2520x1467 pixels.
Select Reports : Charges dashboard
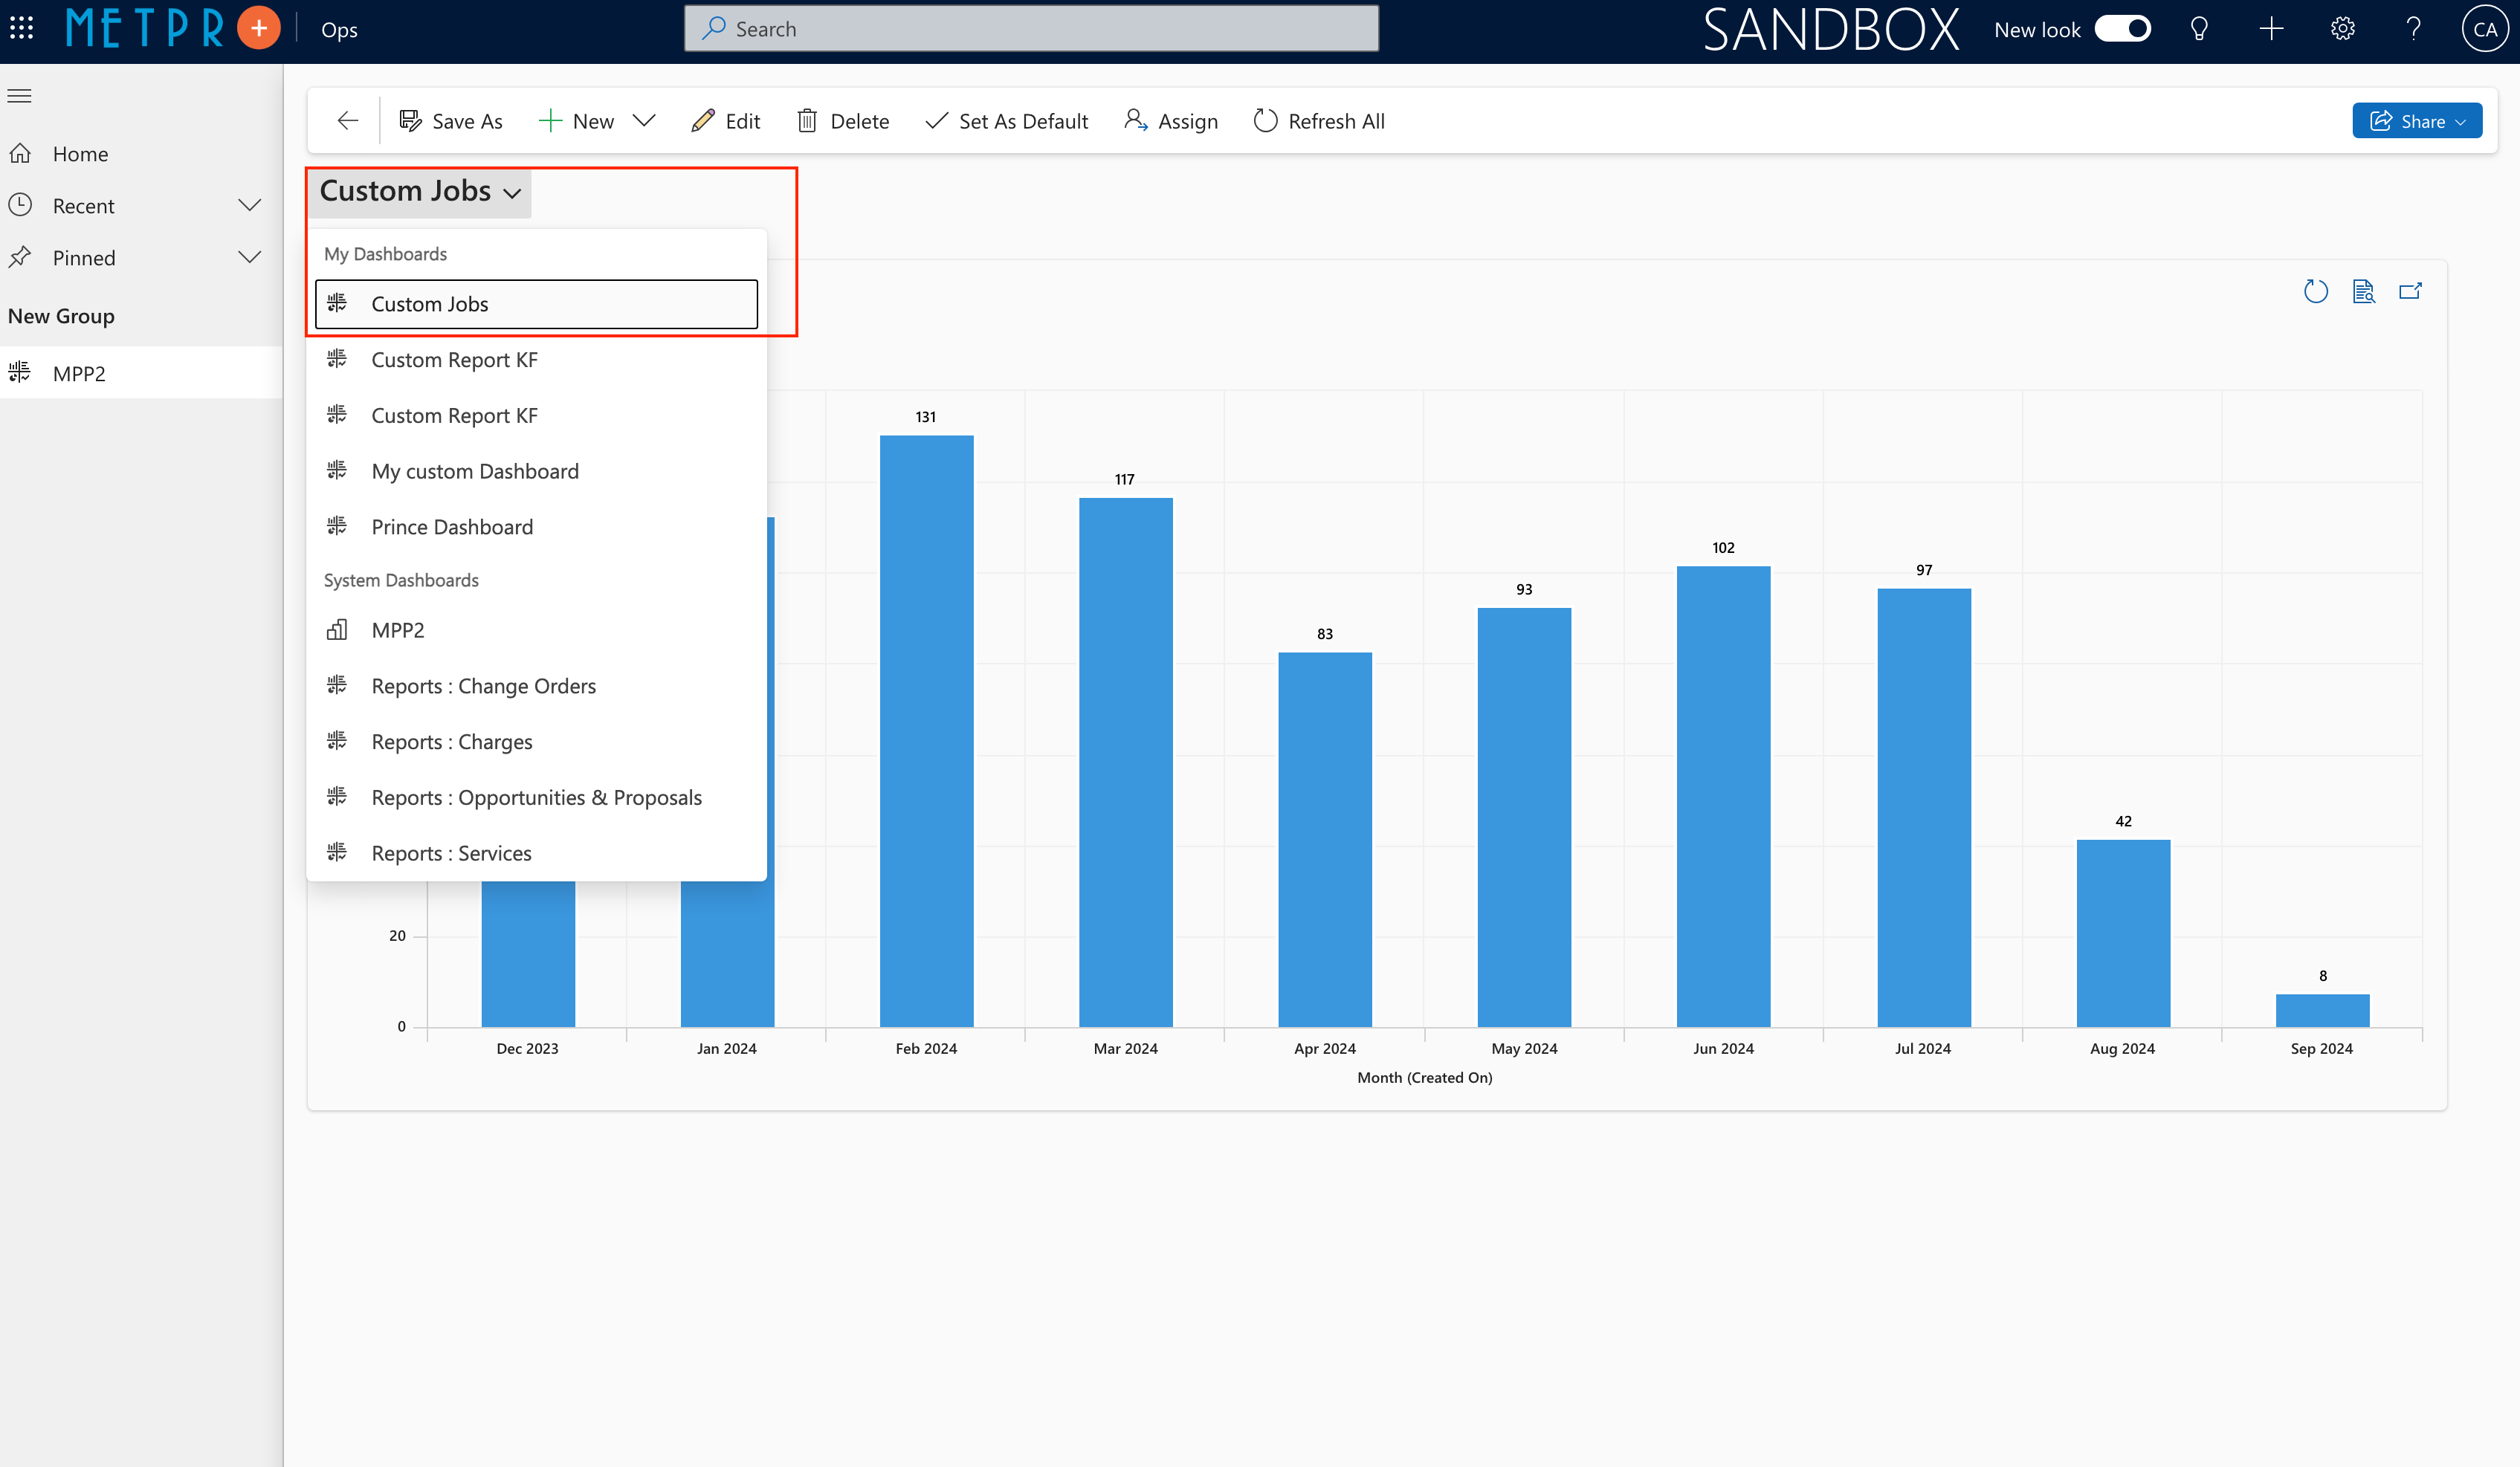tap(452, 742)
